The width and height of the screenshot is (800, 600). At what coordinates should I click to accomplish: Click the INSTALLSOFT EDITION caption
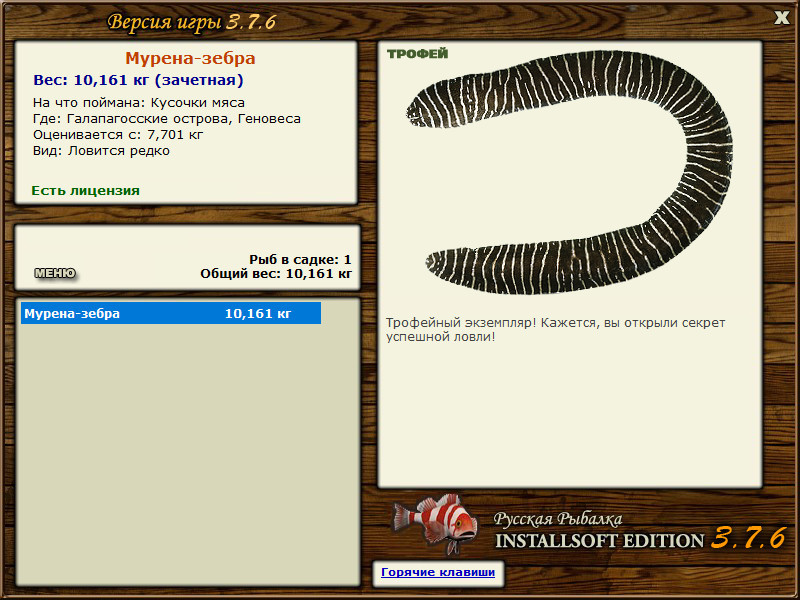click(599, 541)
